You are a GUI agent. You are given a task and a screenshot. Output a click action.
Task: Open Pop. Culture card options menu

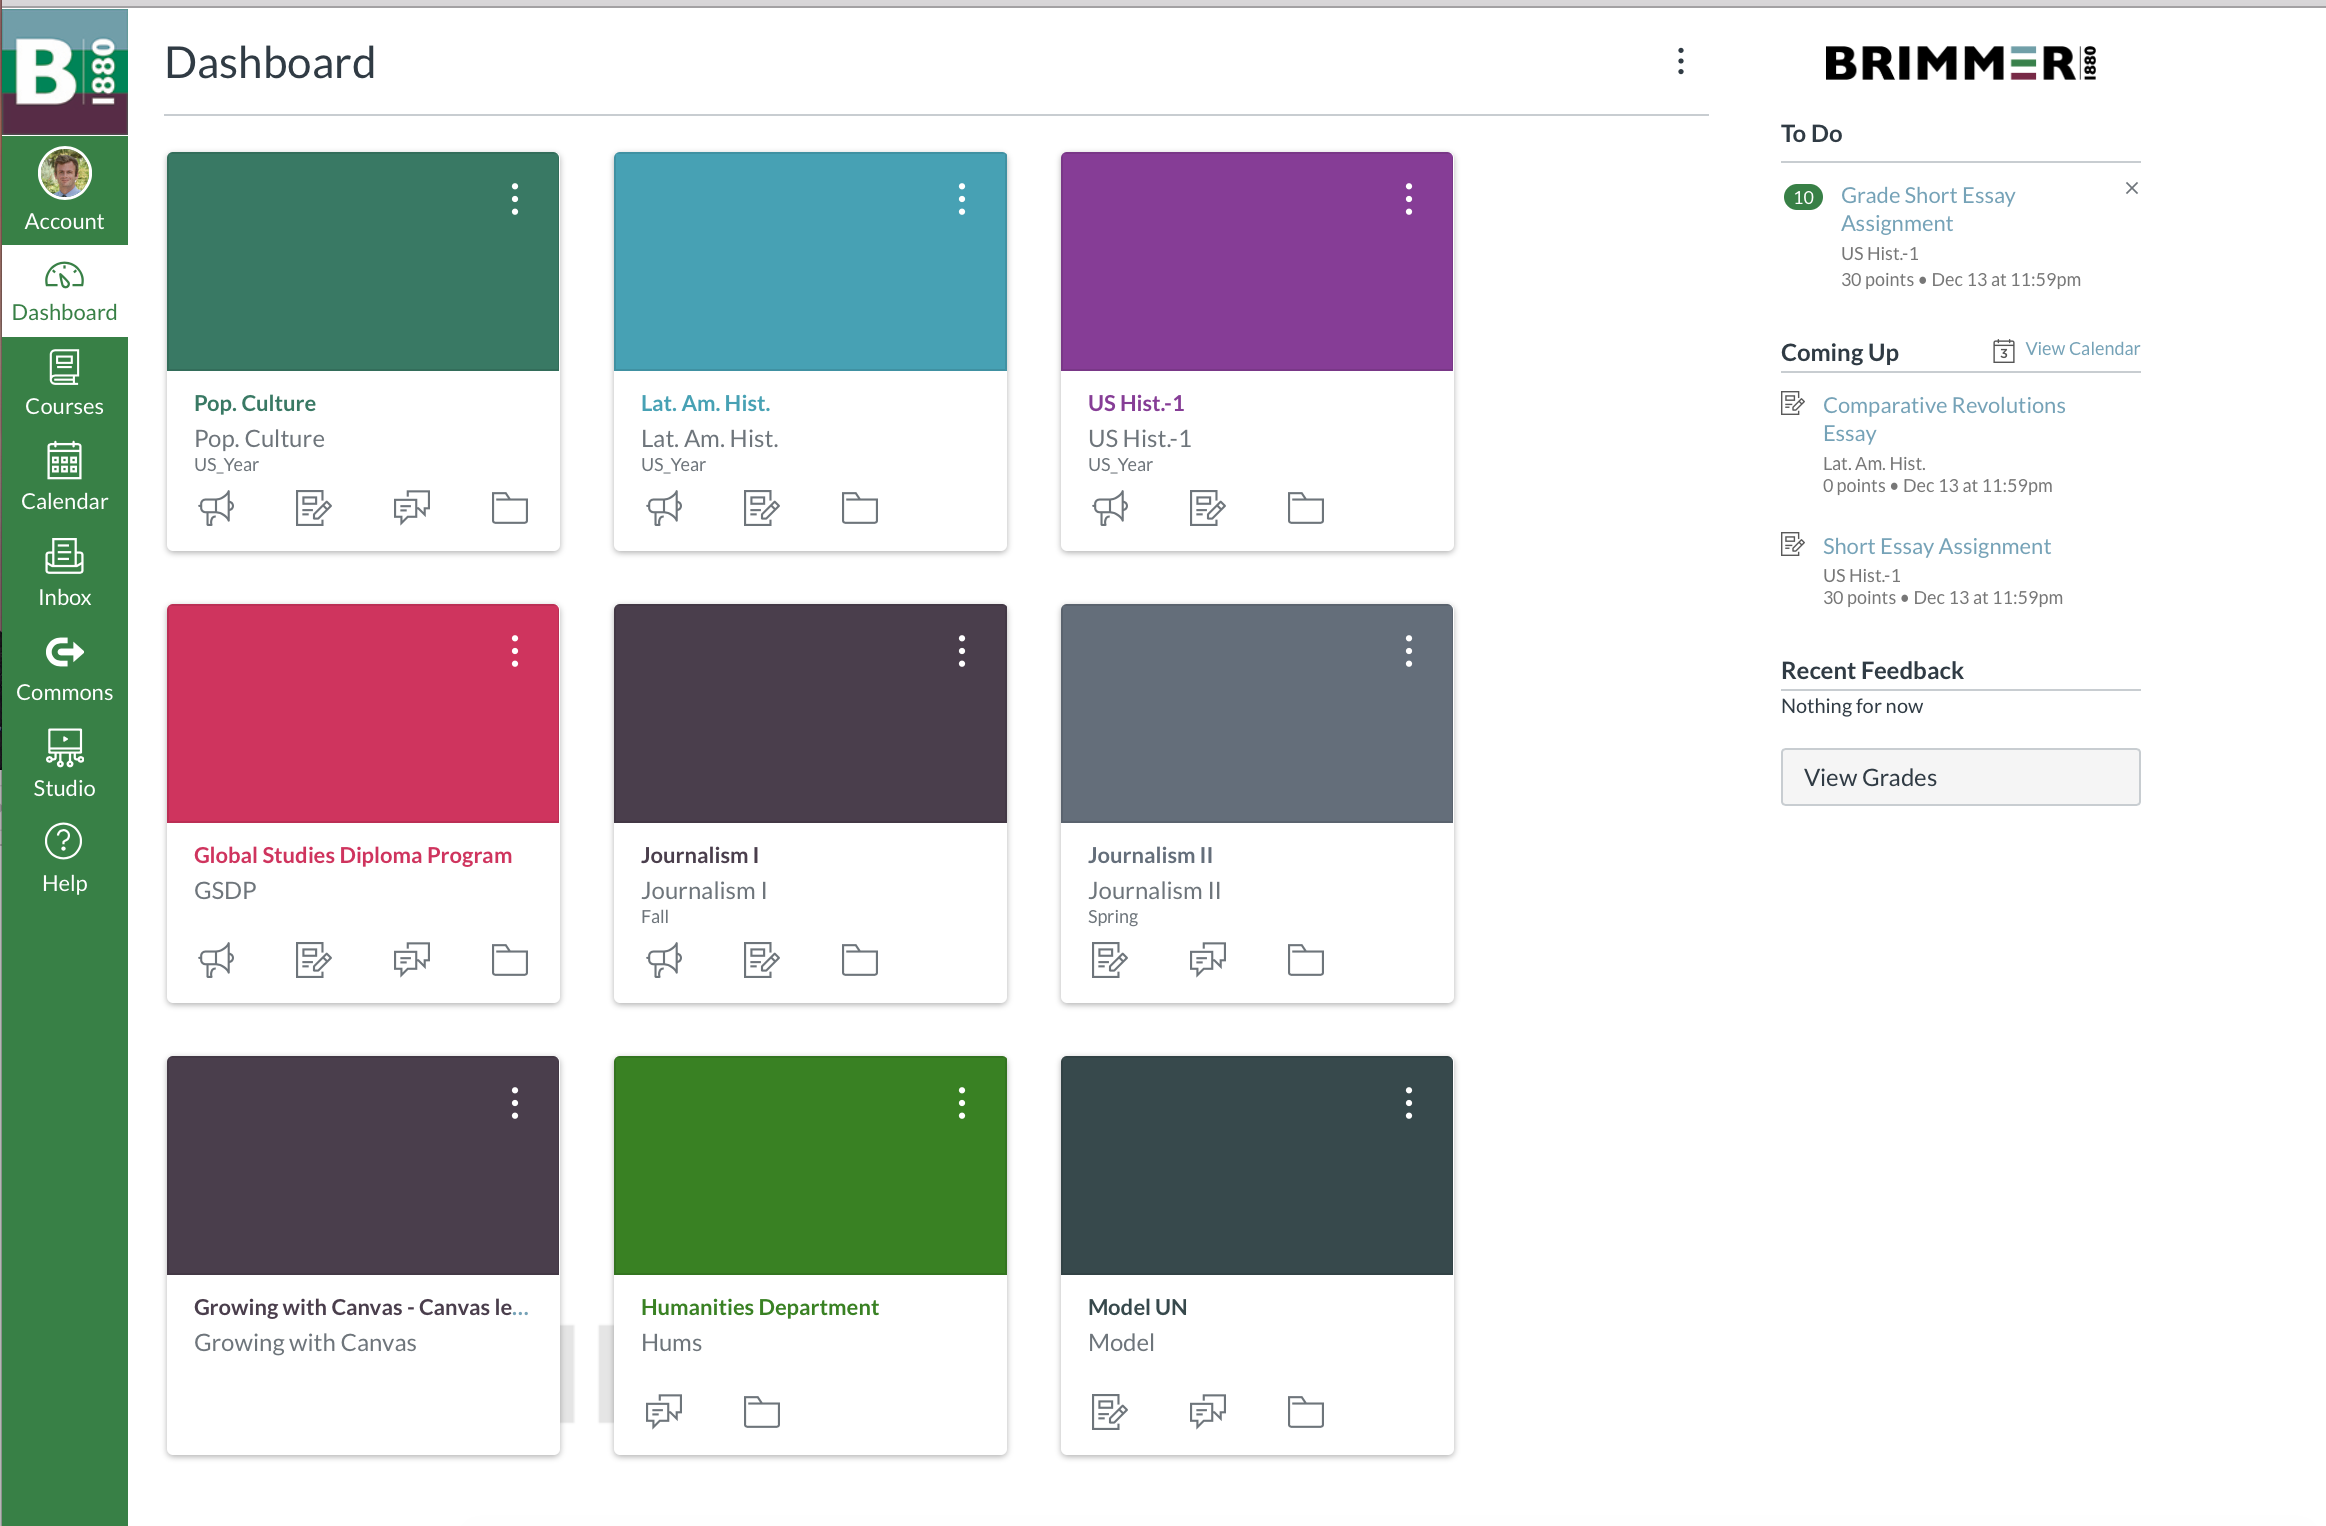click(515, 199)
